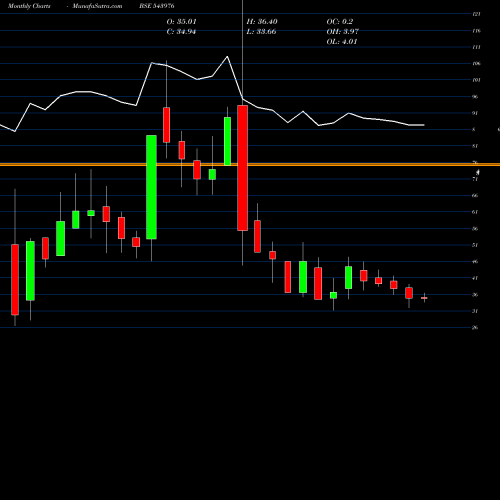Image resolution: width=500 pixels, height=500 pixels.
Task: Select the last tiny red candle
Action: (x=424, y=298)
